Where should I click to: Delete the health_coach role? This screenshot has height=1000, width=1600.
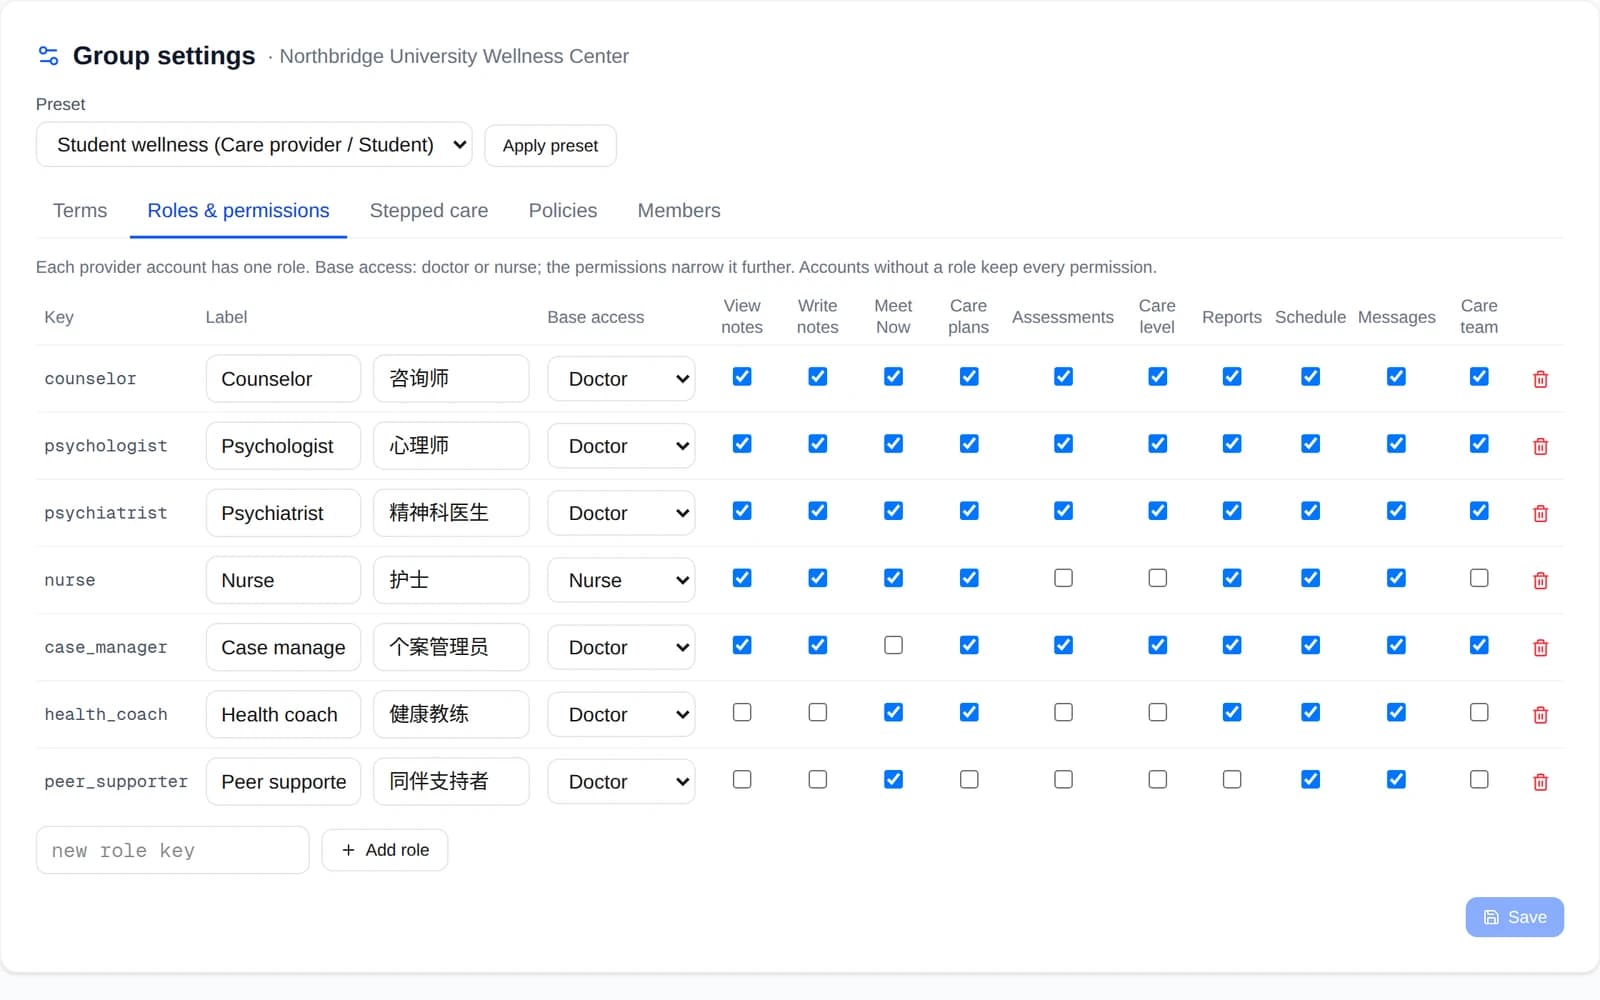point(1540,714)
